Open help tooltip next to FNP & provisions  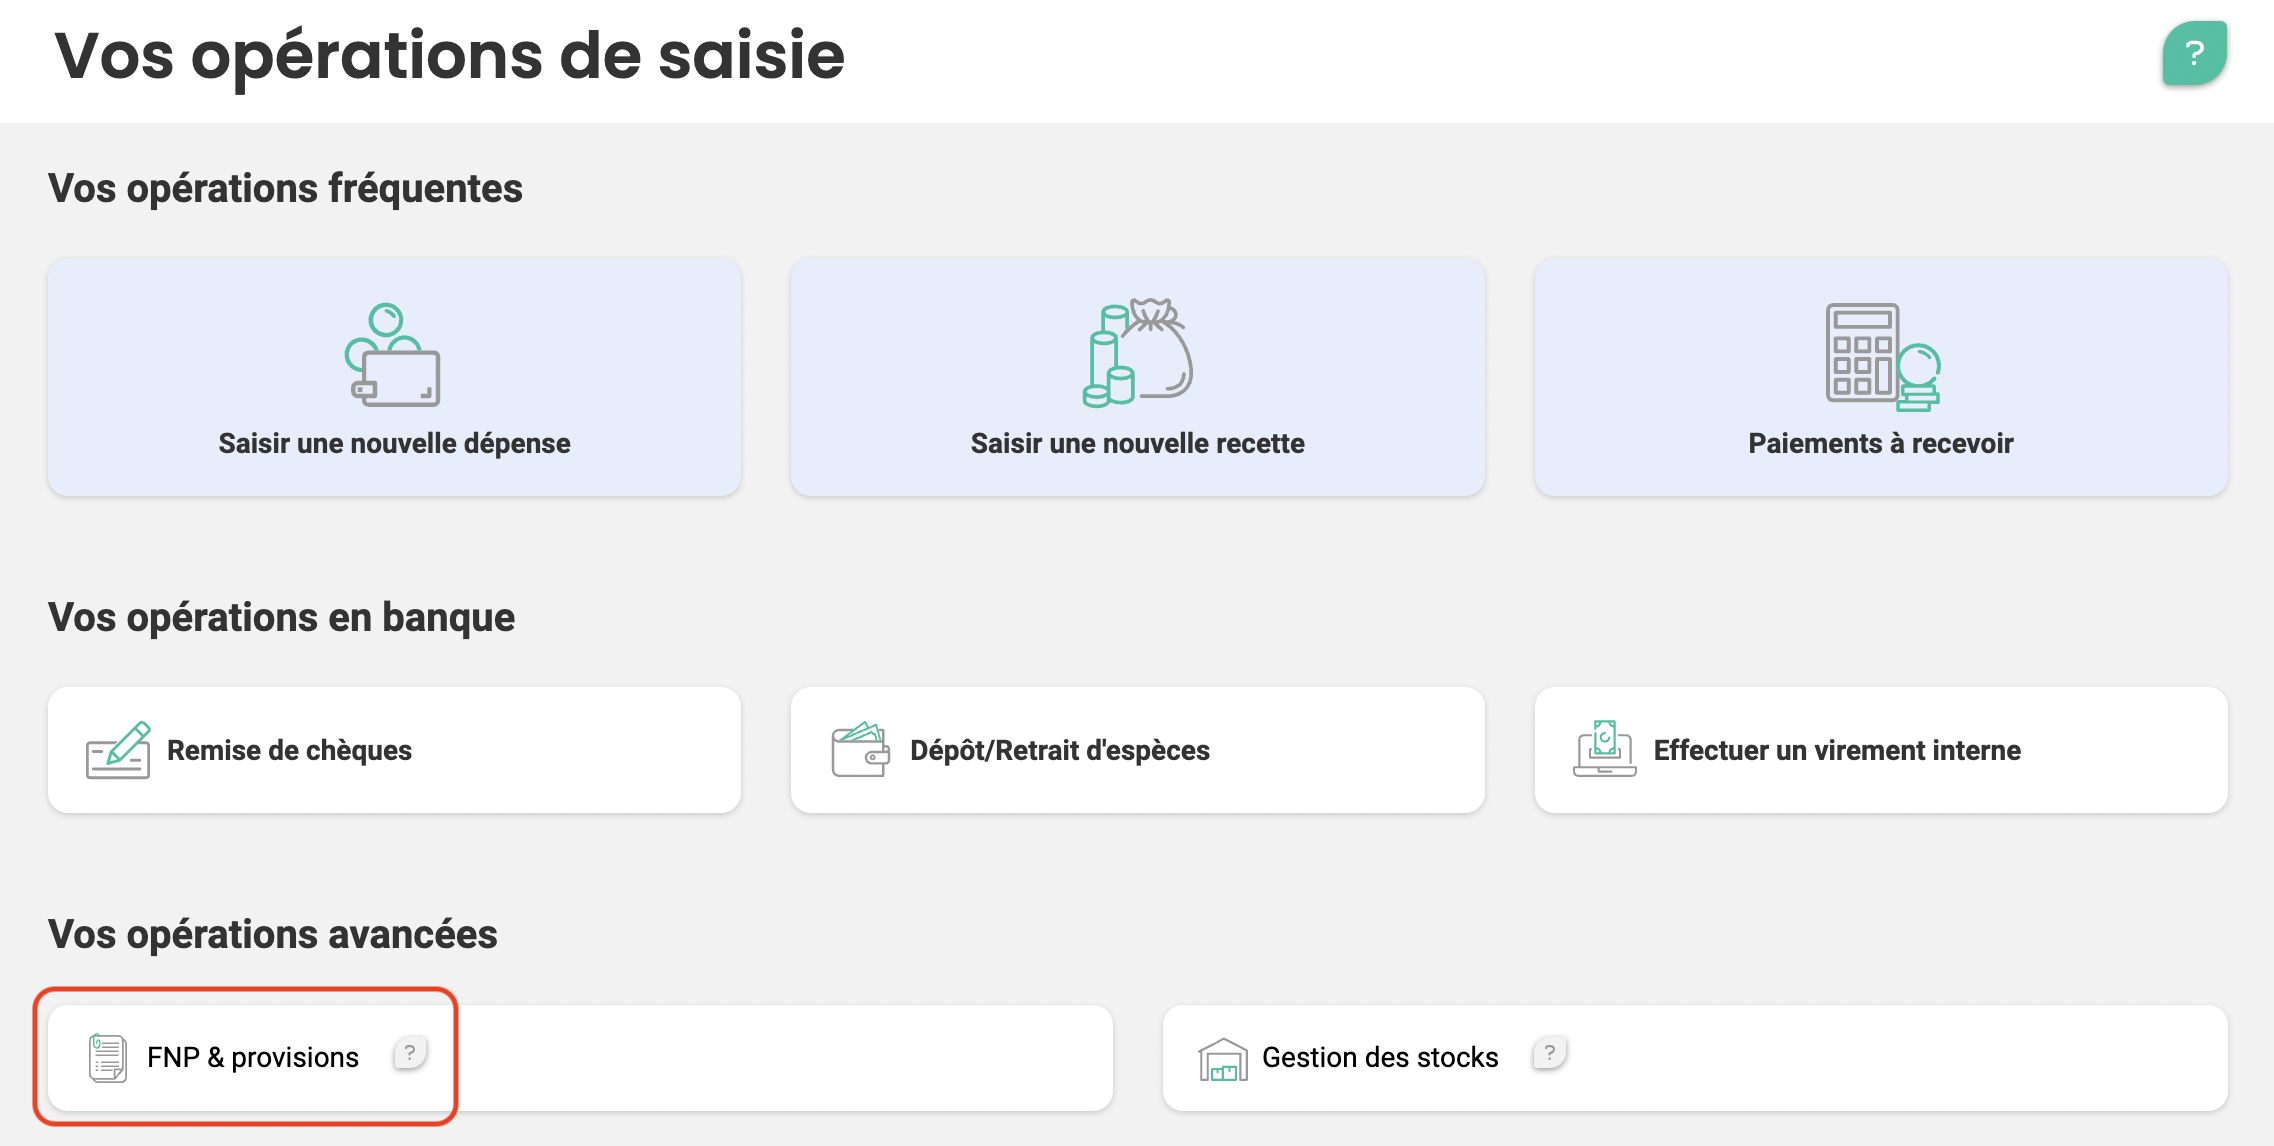410,1053
